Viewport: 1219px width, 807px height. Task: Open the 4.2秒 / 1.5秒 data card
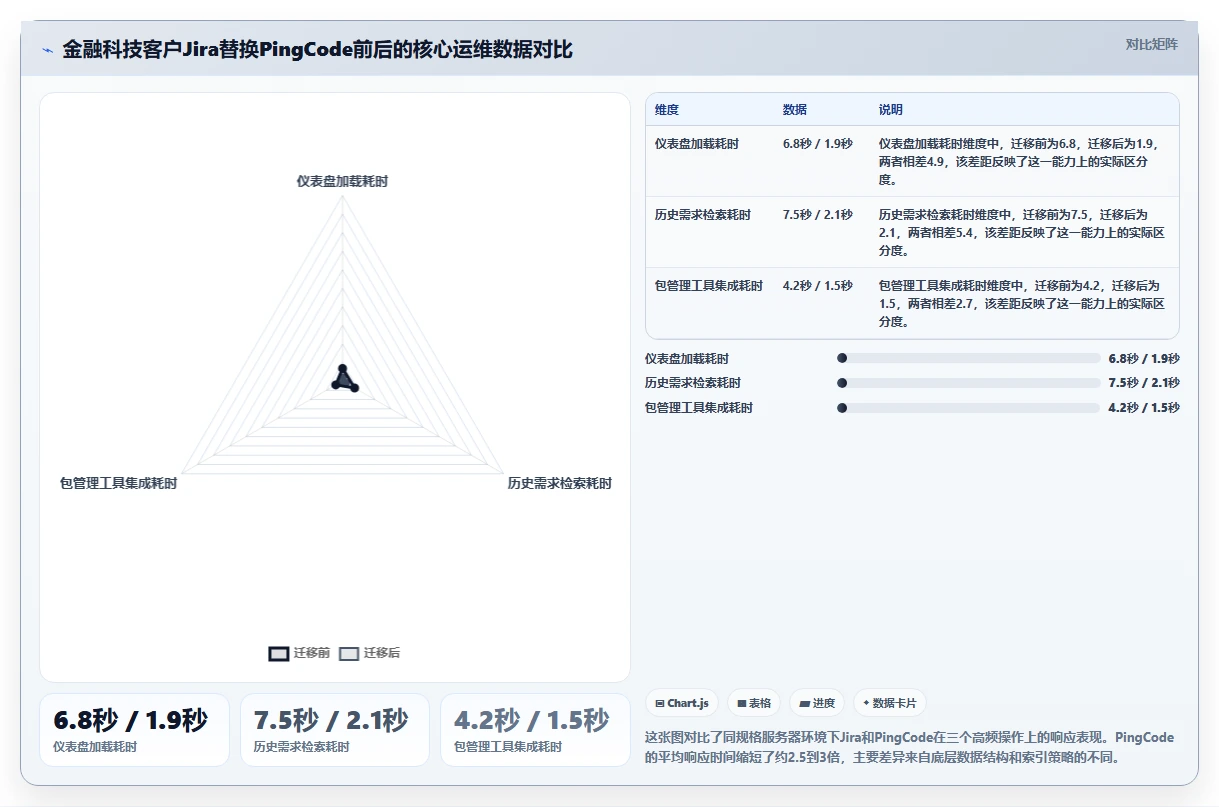tap(535, 730)
